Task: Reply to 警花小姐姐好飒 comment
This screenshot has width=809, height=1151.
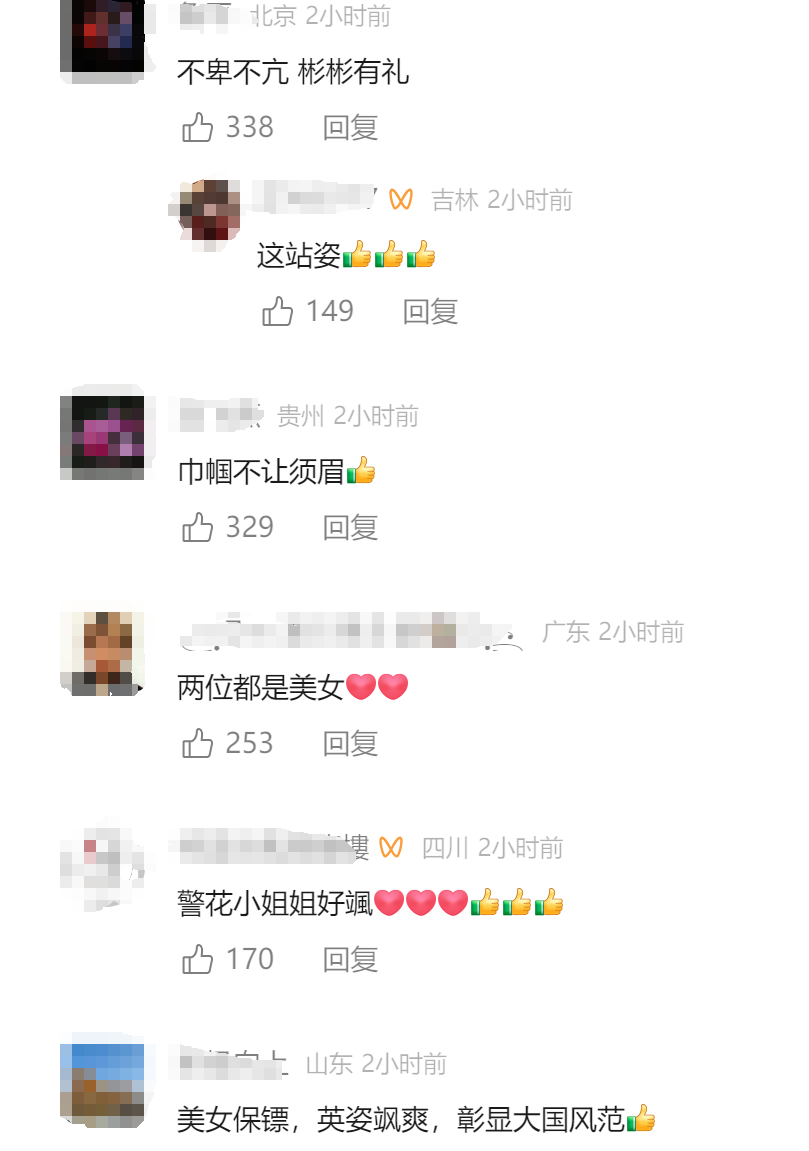Action: click(x=350, y=959)
